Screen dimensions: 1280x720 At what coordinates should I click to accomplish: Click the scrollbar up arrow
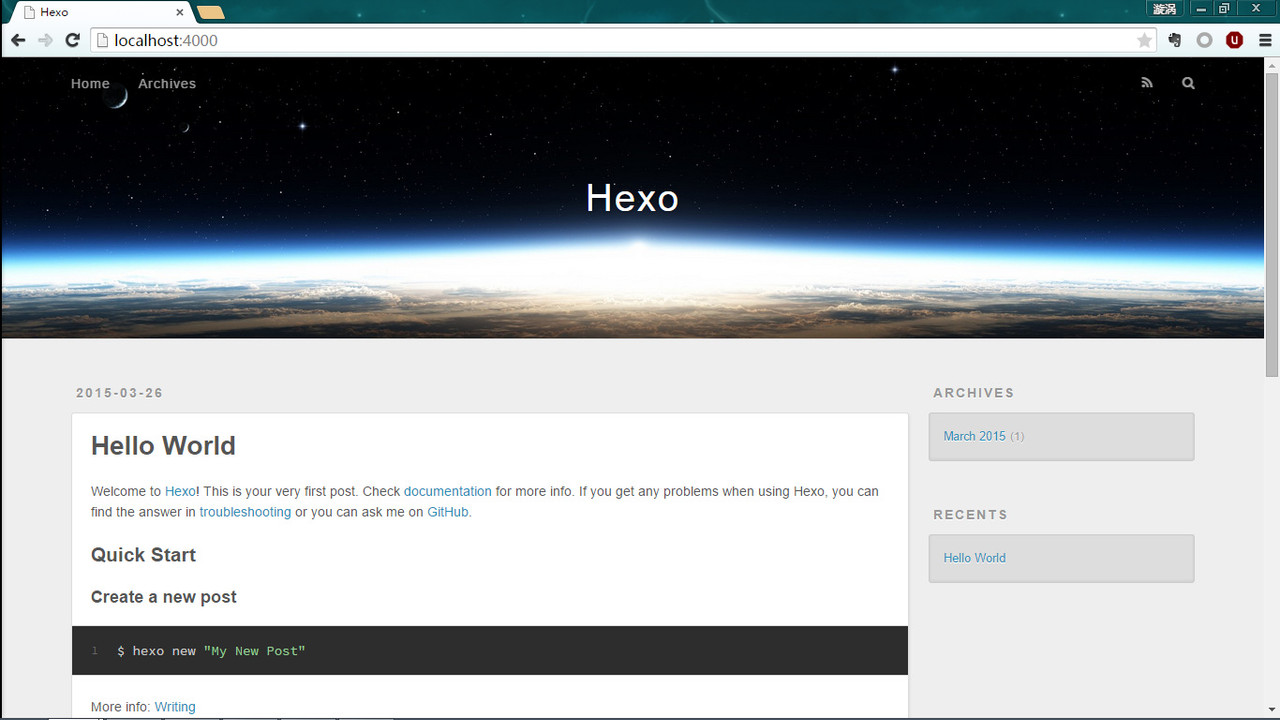tap(1271, 65)
